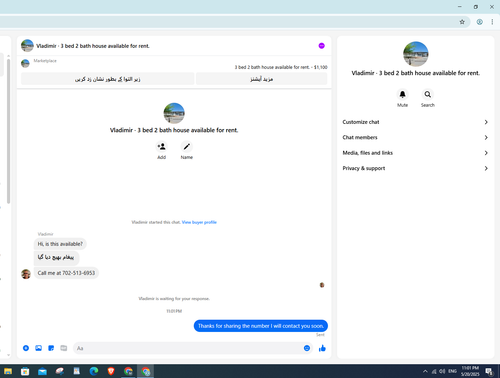Expand Privacy & support section
The width and height of the screenshot is (500, 378).
pos(415,168)
